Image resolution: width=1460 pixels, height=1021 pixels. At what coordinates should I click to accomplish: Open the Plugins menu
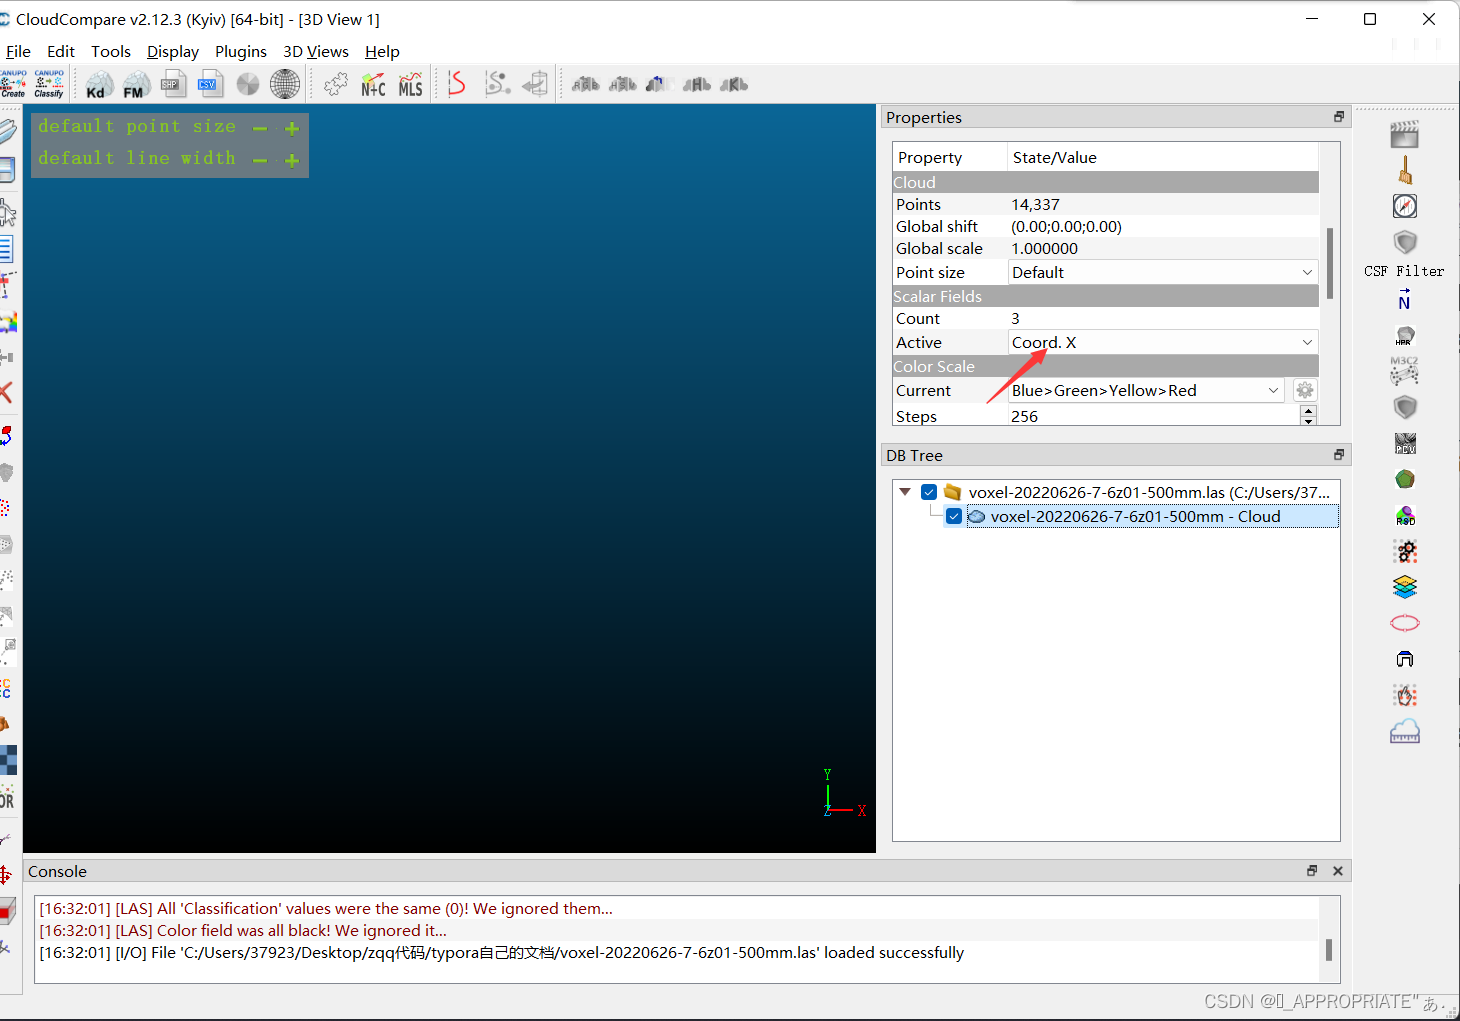click(241, 51)
